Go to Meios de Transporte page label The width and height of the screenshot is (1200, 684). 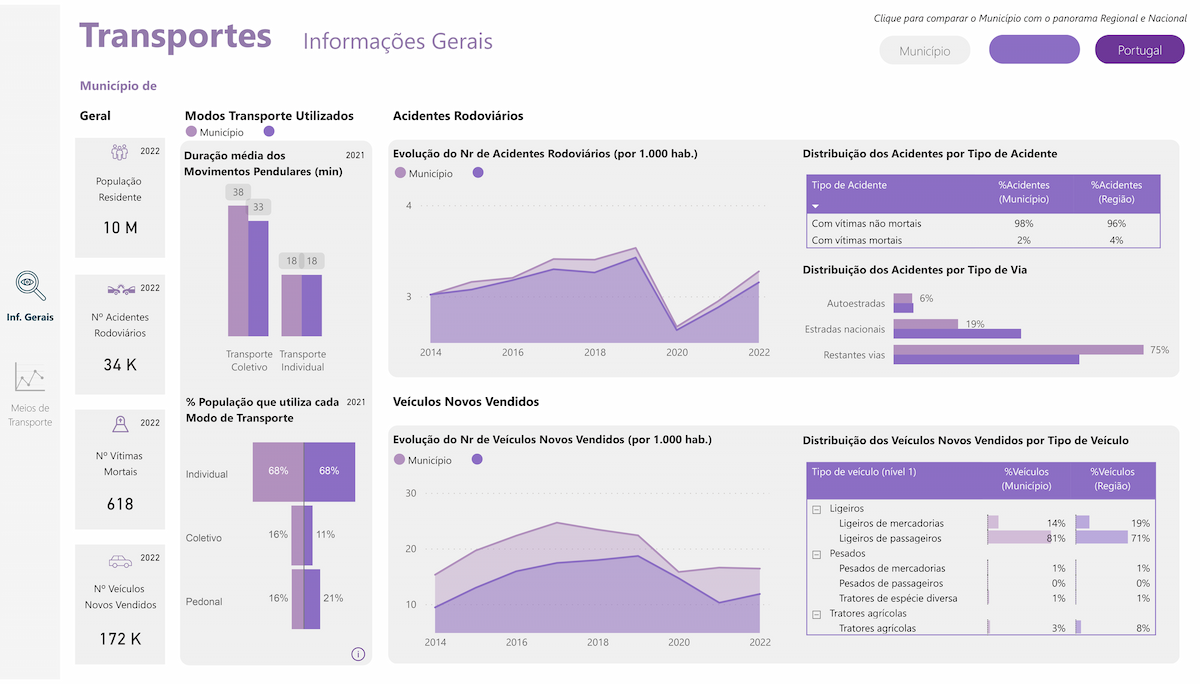pyautogui.click(x=30, y=415)
